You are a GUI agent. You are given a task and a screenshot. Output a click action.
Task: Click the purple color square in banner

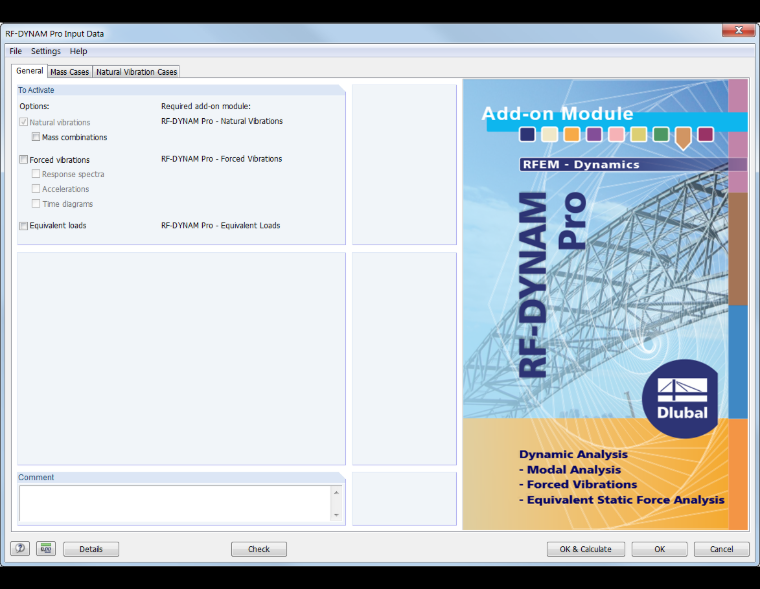[594, 134]
